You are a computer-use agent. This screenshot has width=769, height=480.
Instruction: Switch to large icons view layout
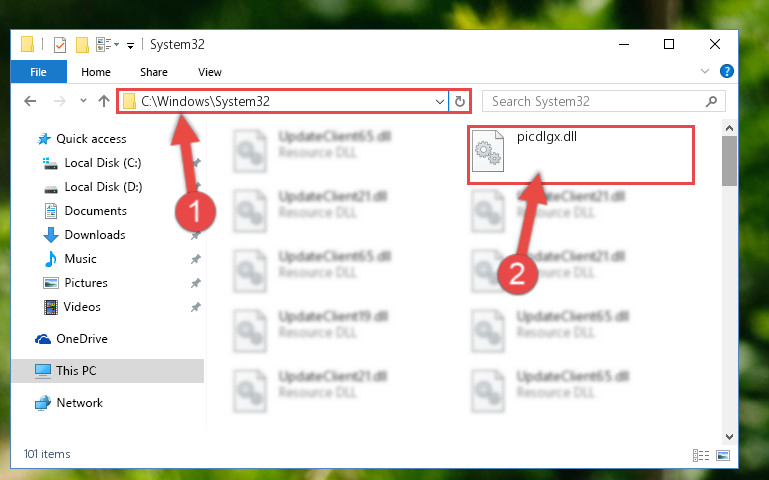(723, 455)
